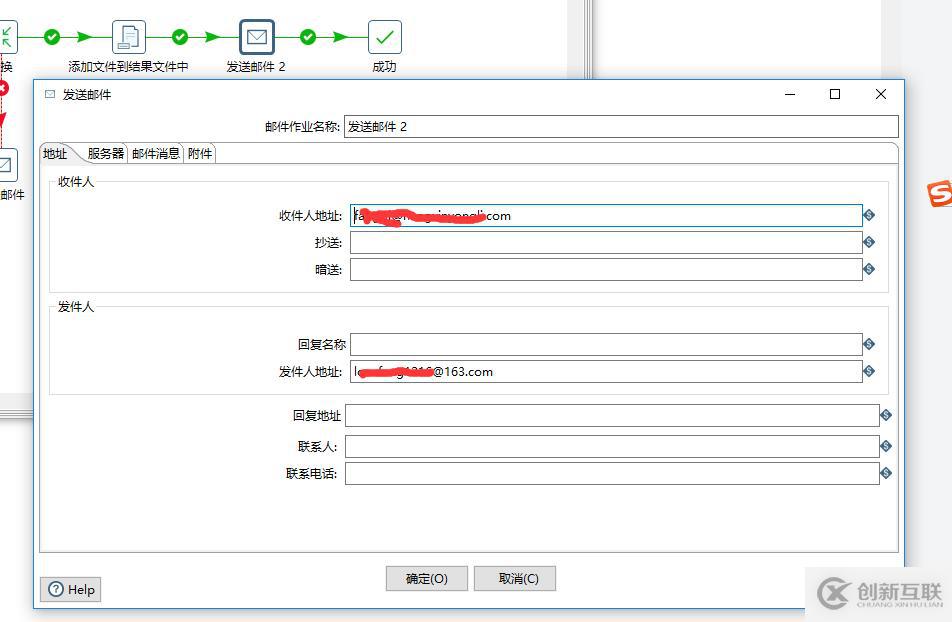This screenshot has height=622, width=952.
Task: Switch to the 附件 tab
Action: coord(198,153)
